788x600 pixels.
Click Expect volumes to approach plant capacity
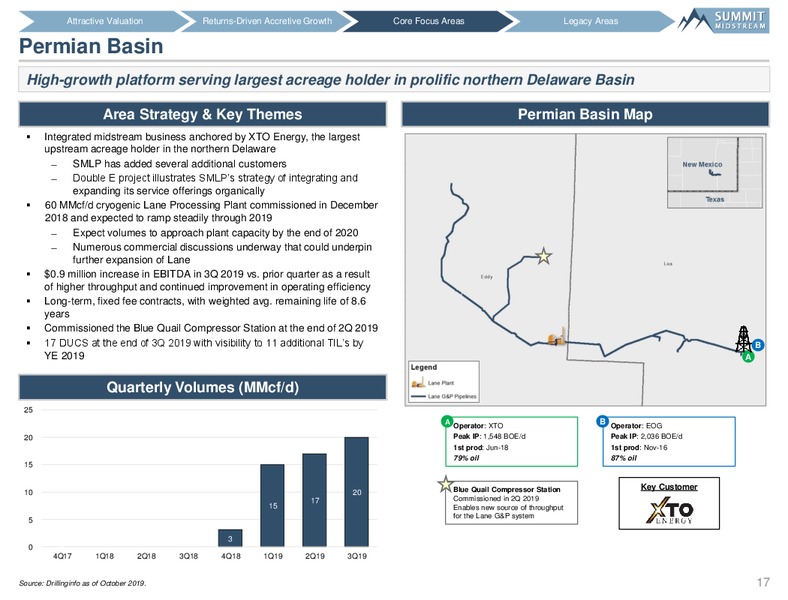215,233
